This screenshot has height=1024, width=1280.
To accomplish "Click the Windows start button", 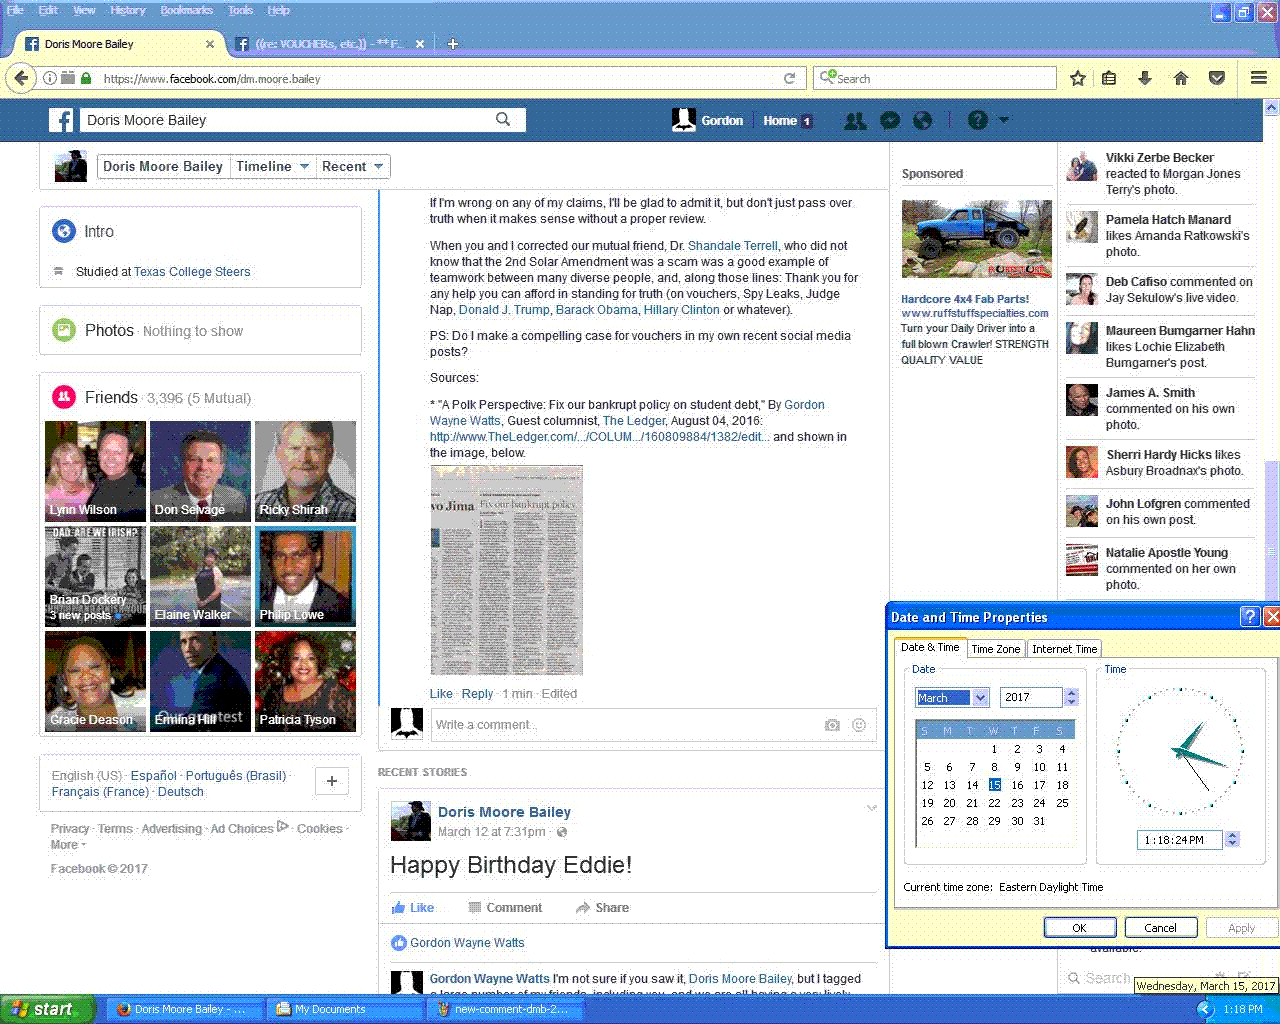I will 45,1009.
